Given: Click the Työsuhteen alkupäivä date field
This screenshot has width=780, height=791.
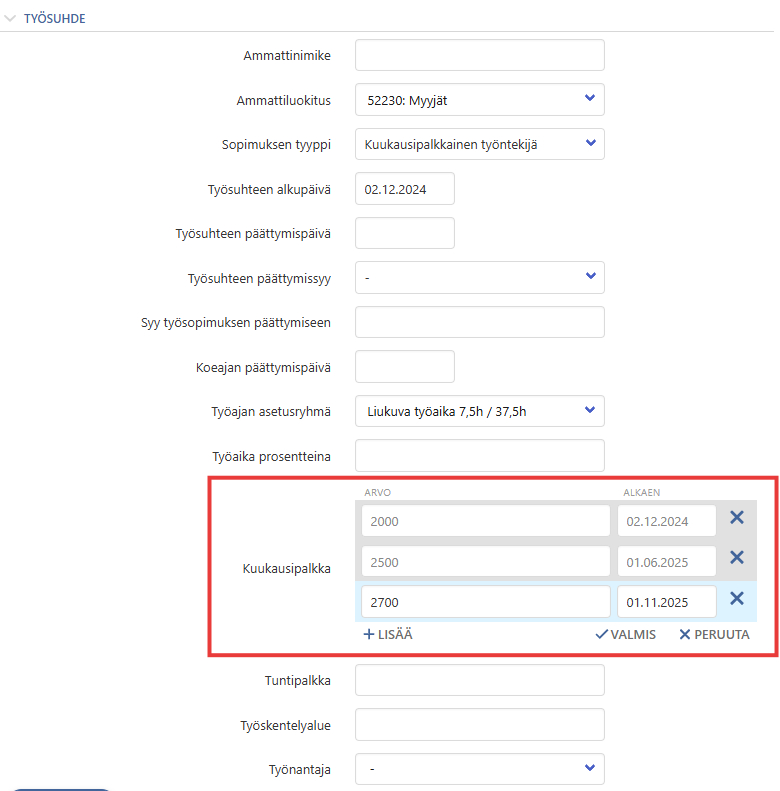Looking at the screenshot, I should 405,189.
